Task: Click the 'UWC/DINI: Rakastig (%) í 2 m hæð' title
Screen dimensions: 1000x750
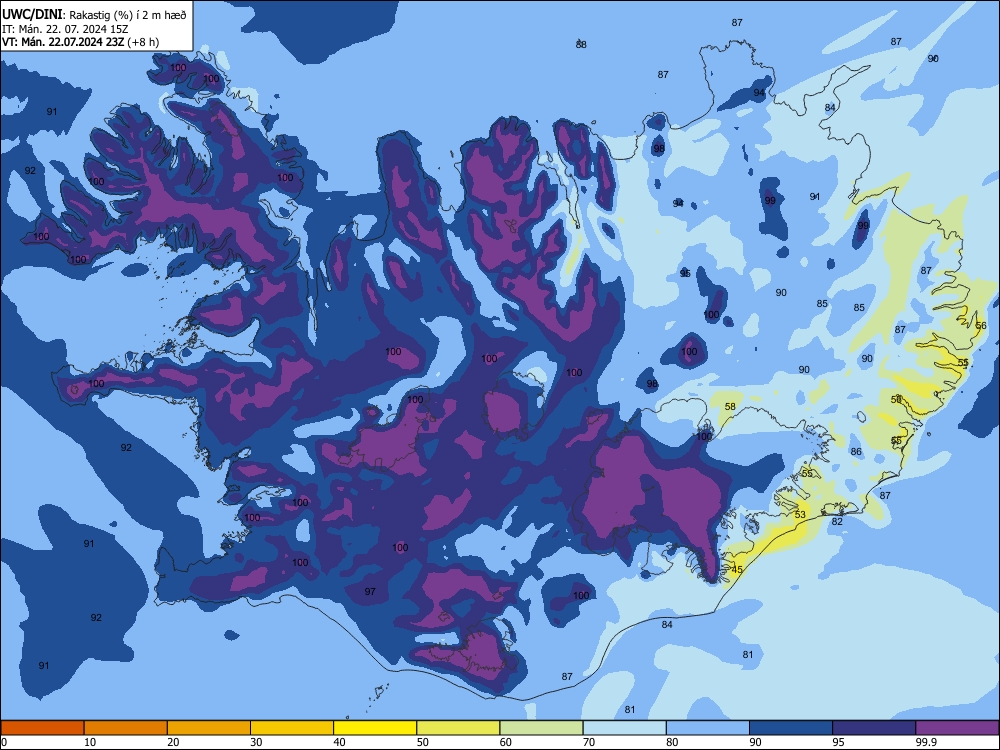Action: [94, 15]
